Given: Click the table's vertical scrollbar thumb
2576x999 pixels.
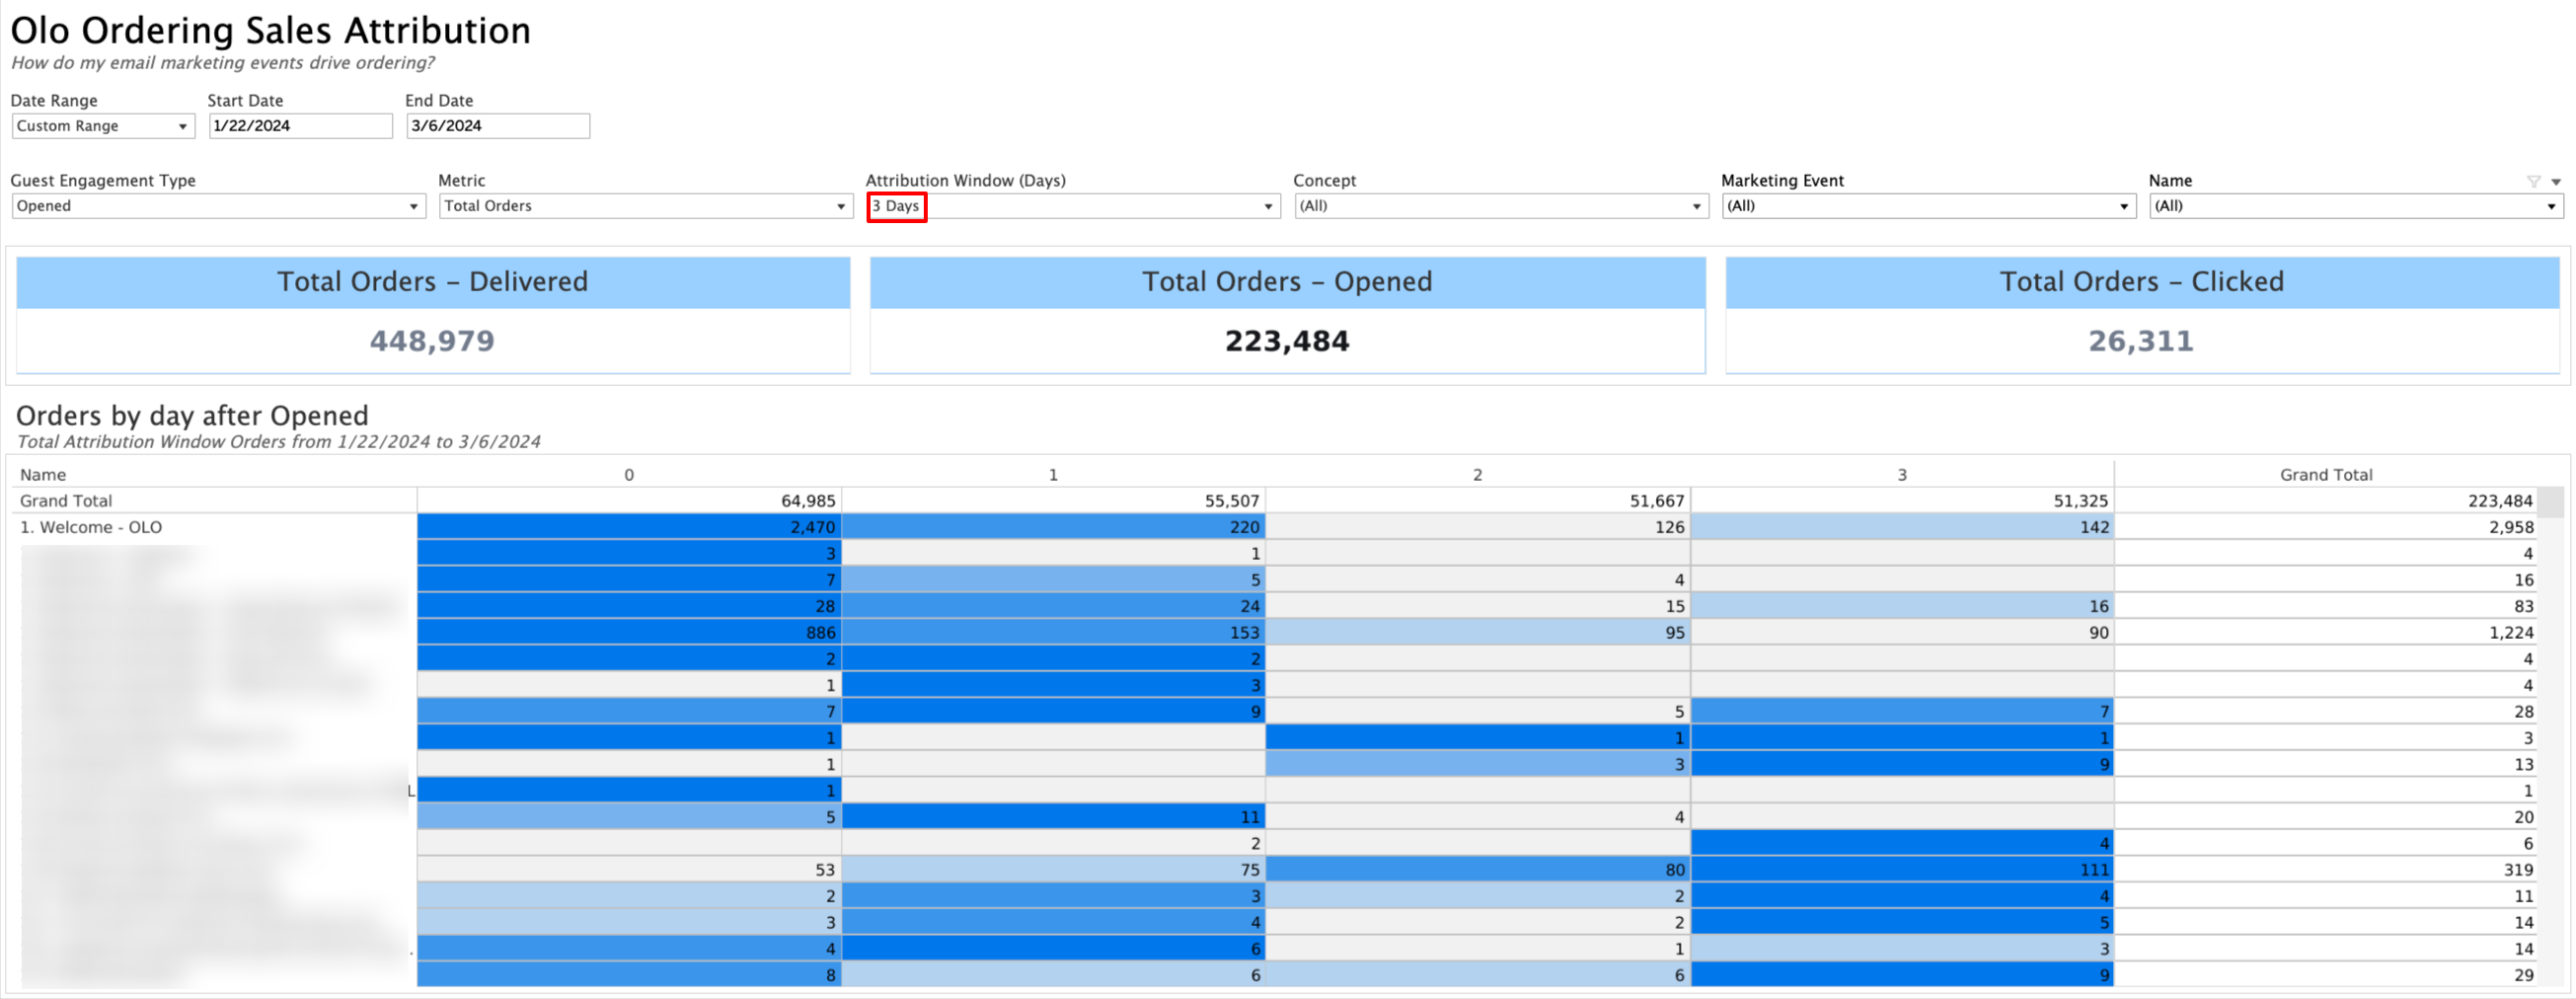Looking at the screenshot, I should pos(2550,502).
